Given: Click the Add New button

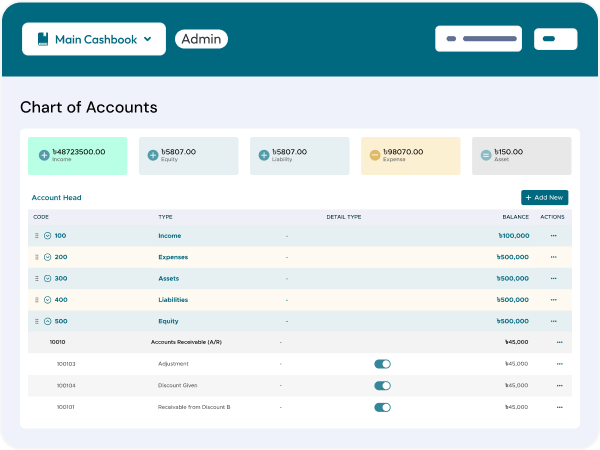Looking at the screenshot, I should click(x=544, y=198).
